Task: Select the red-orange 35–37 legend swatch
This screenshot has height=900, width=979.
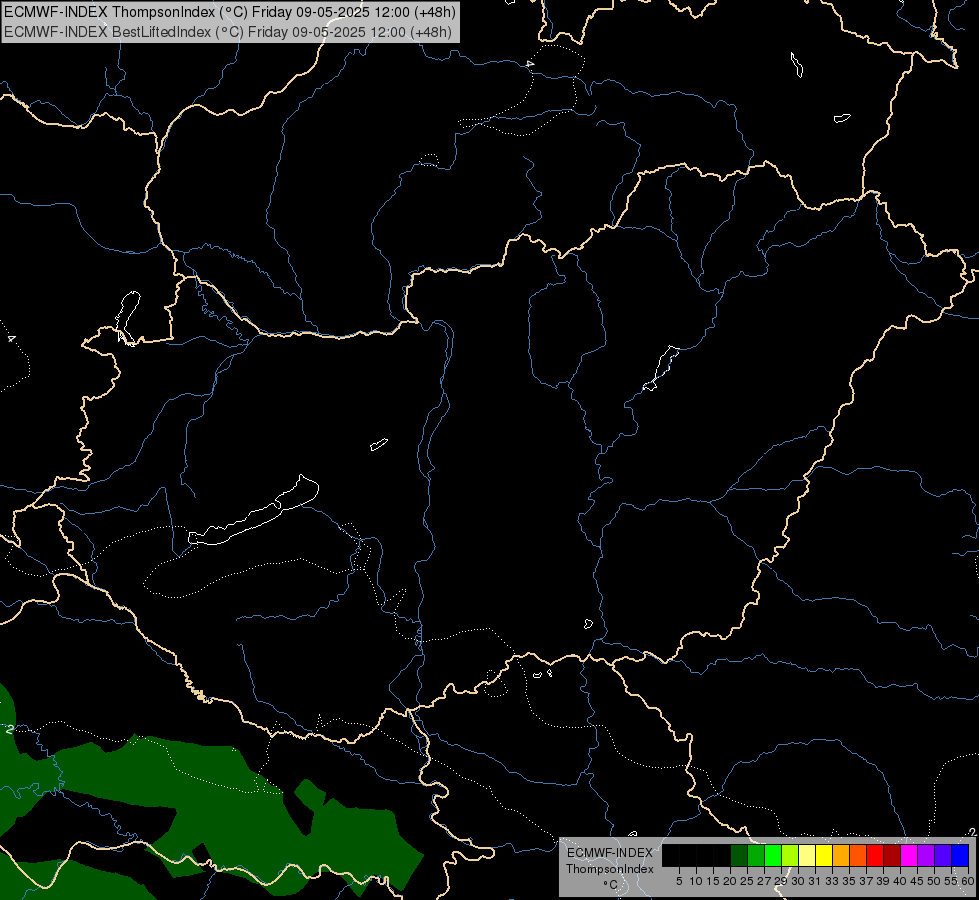Action: click(858, 855)
